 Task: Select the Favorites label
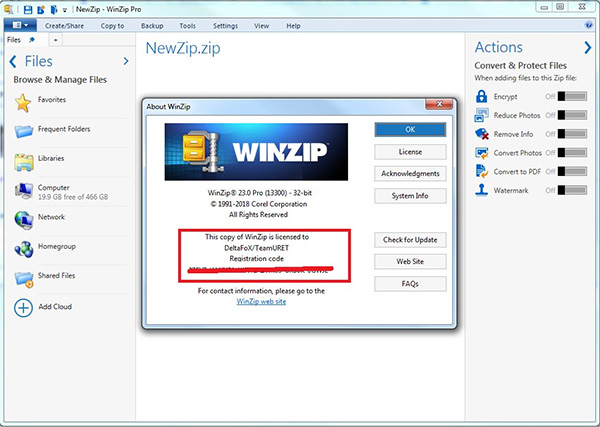[x=52, y=99]
